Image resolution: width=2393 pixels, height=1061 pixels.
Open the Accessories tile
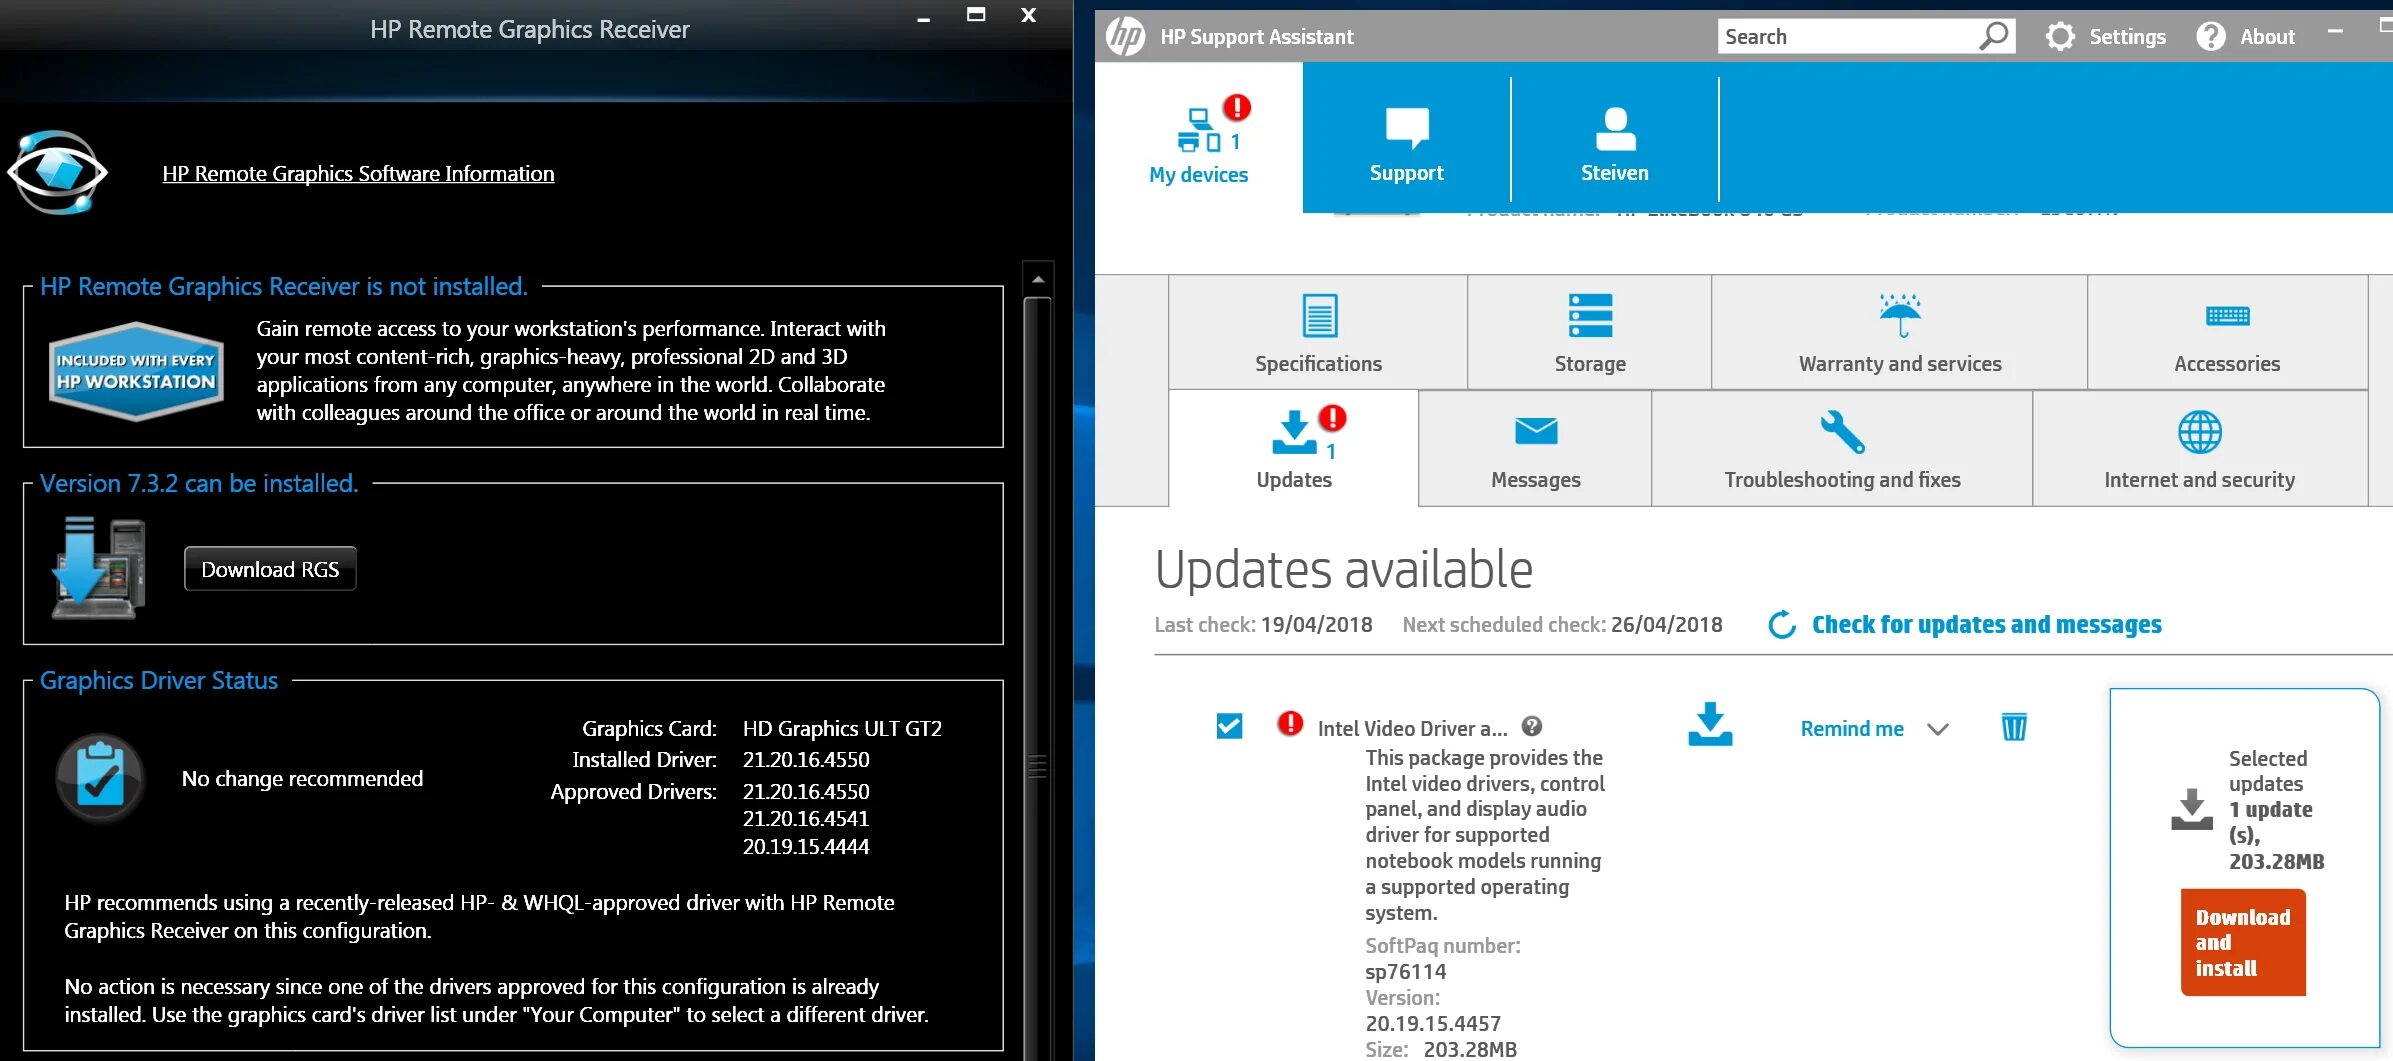click(2227, 333)
